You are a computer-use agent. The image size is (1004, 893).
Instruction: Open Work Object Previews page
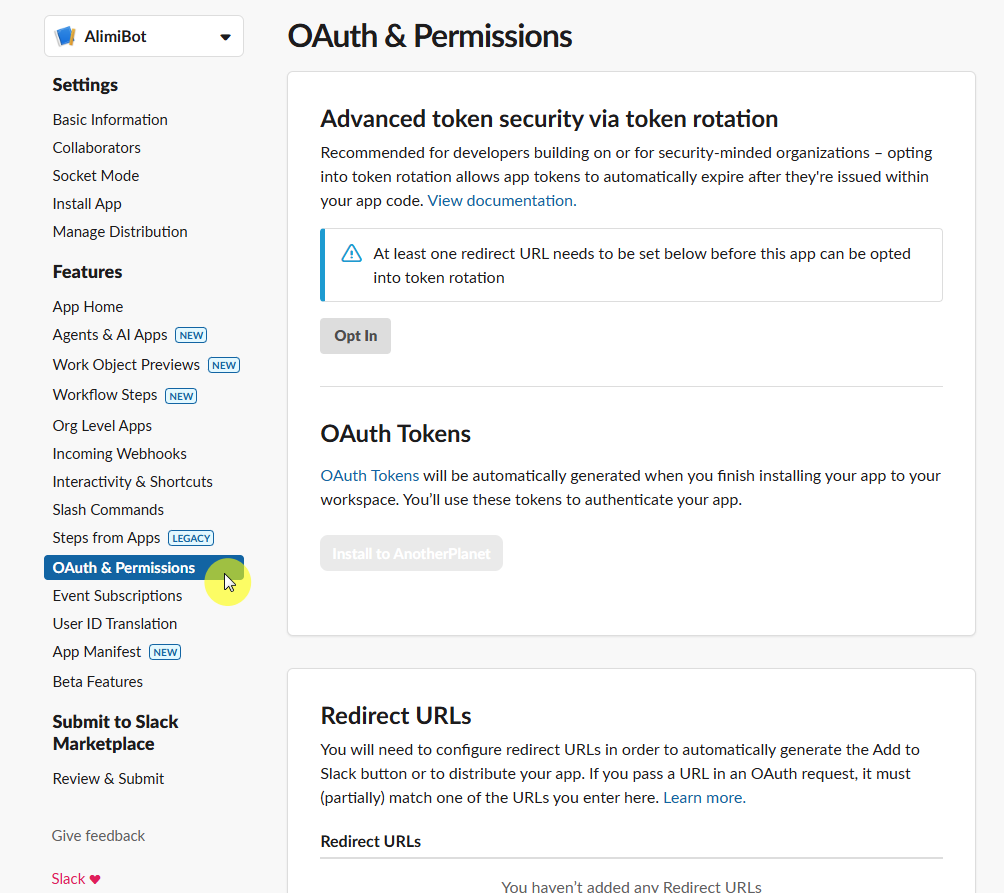tap(126, 365)
